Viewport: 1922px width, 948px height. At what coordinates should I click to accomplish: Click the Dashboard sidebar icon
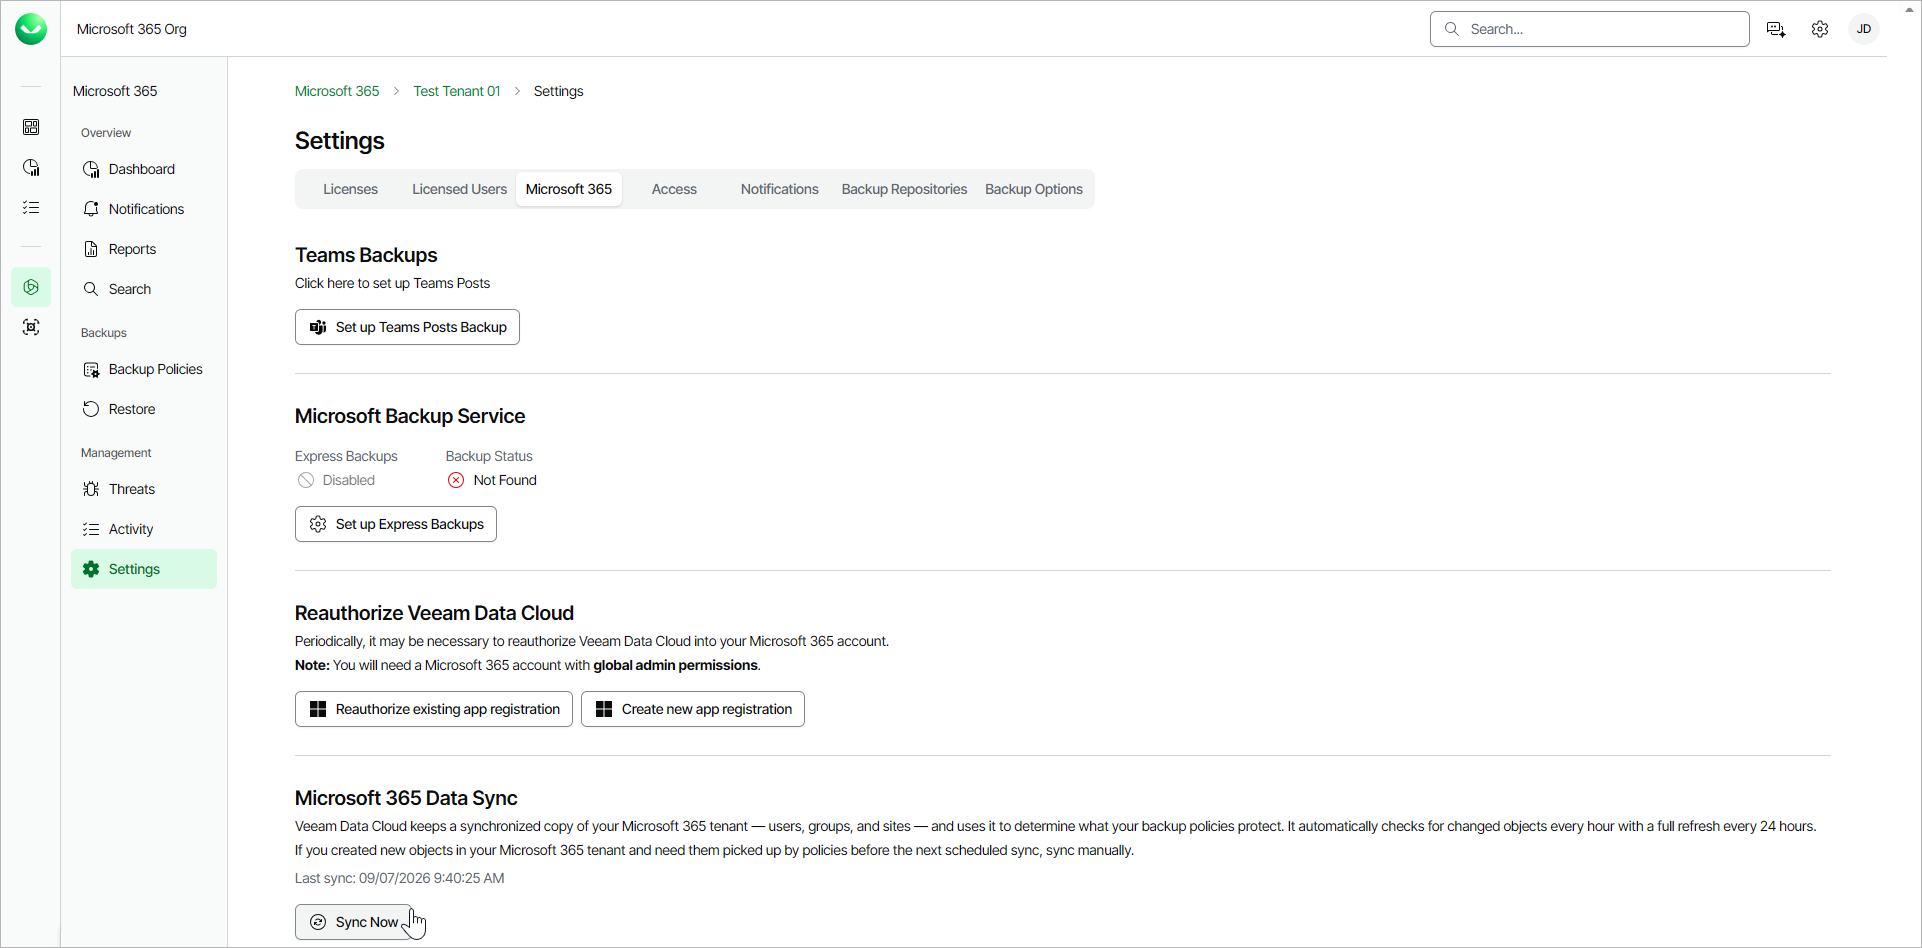point(91,169)
